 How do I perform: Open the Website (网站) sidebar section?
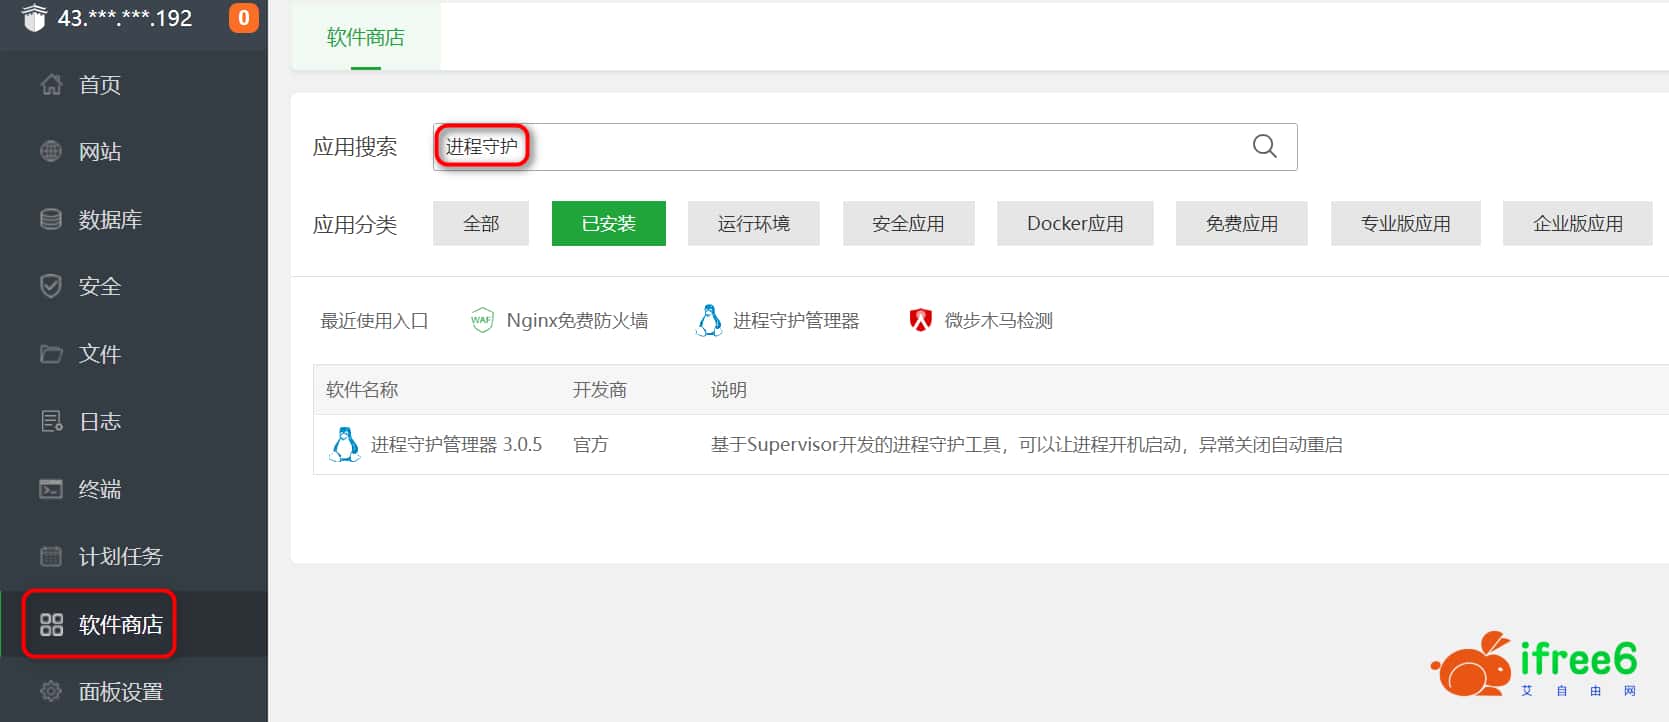pos(99,152)
